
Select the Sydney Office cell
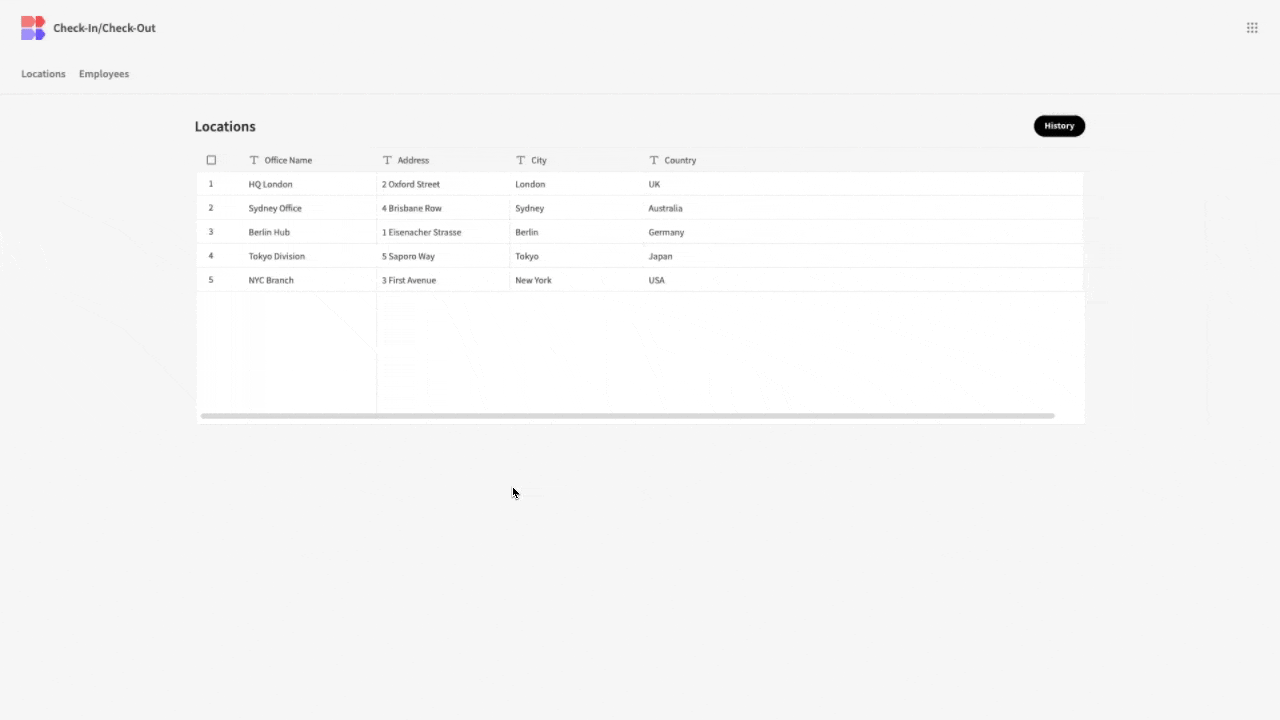310,208
